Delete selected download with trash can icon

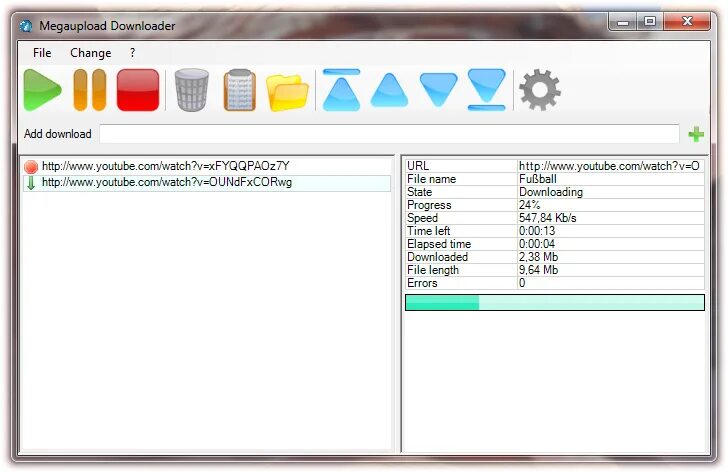(191, 90)
